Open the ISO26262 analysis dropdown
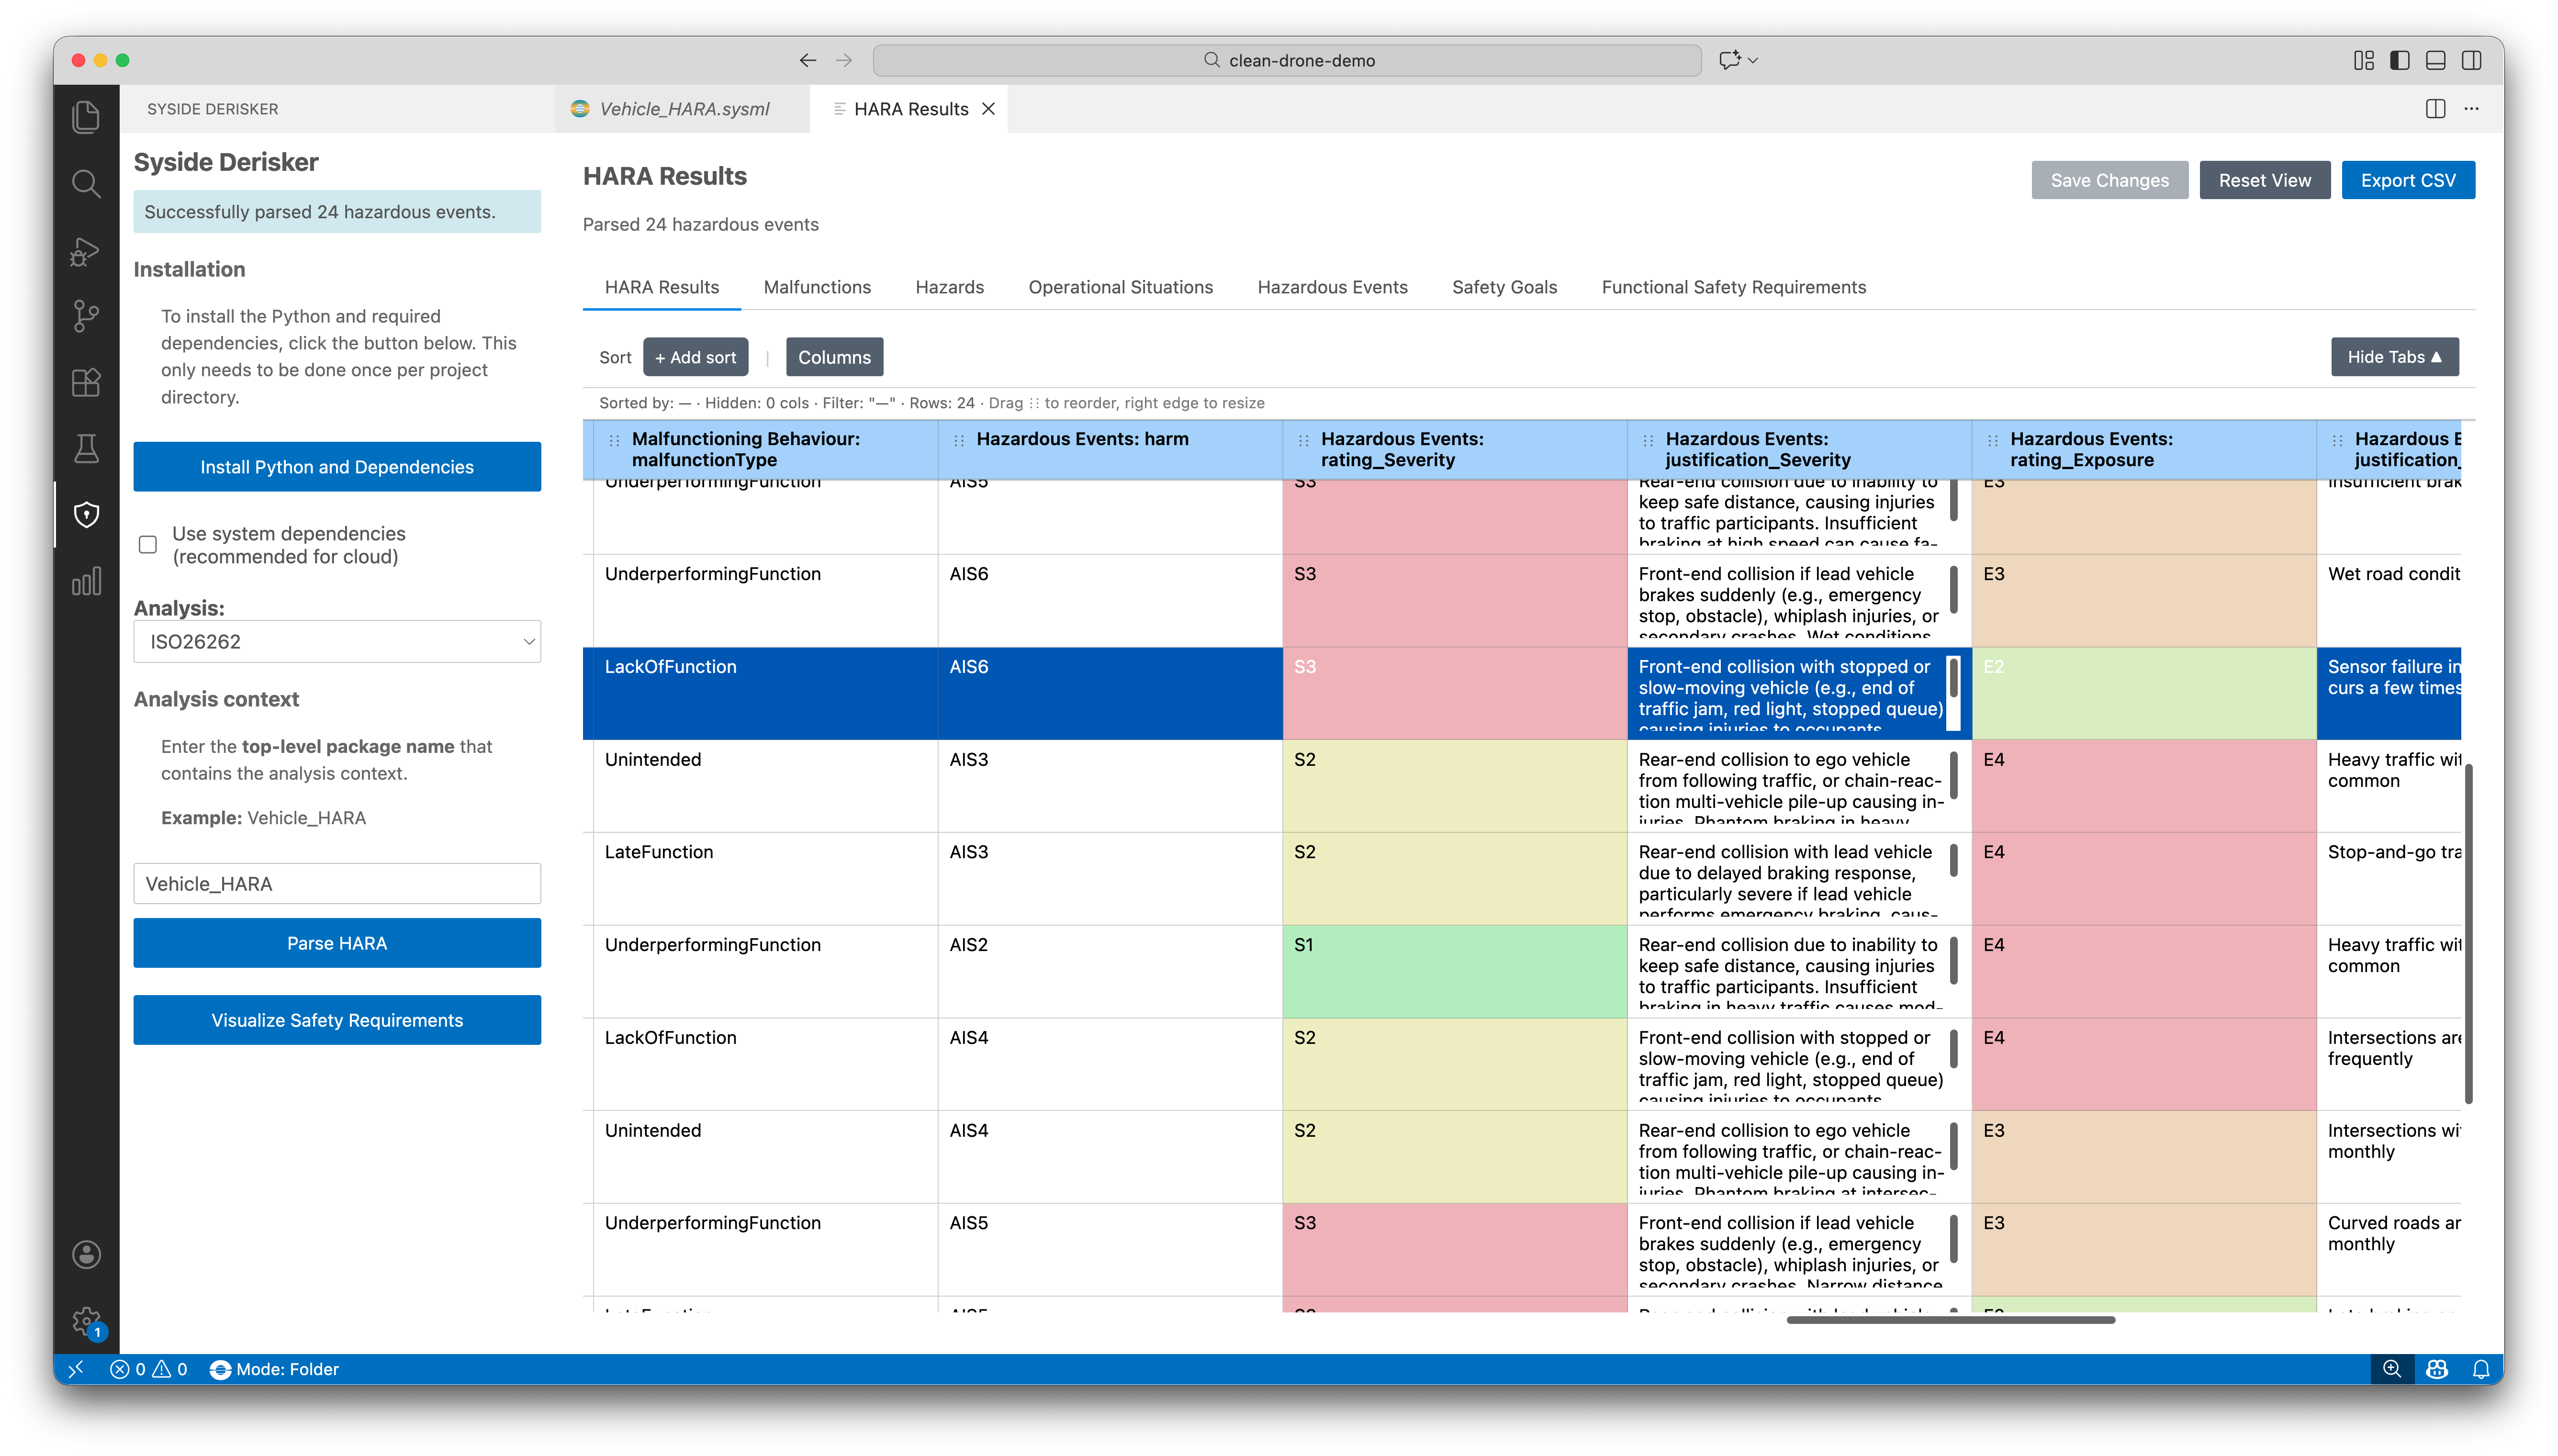2558x1456 pixels. [x=337, y=641]
